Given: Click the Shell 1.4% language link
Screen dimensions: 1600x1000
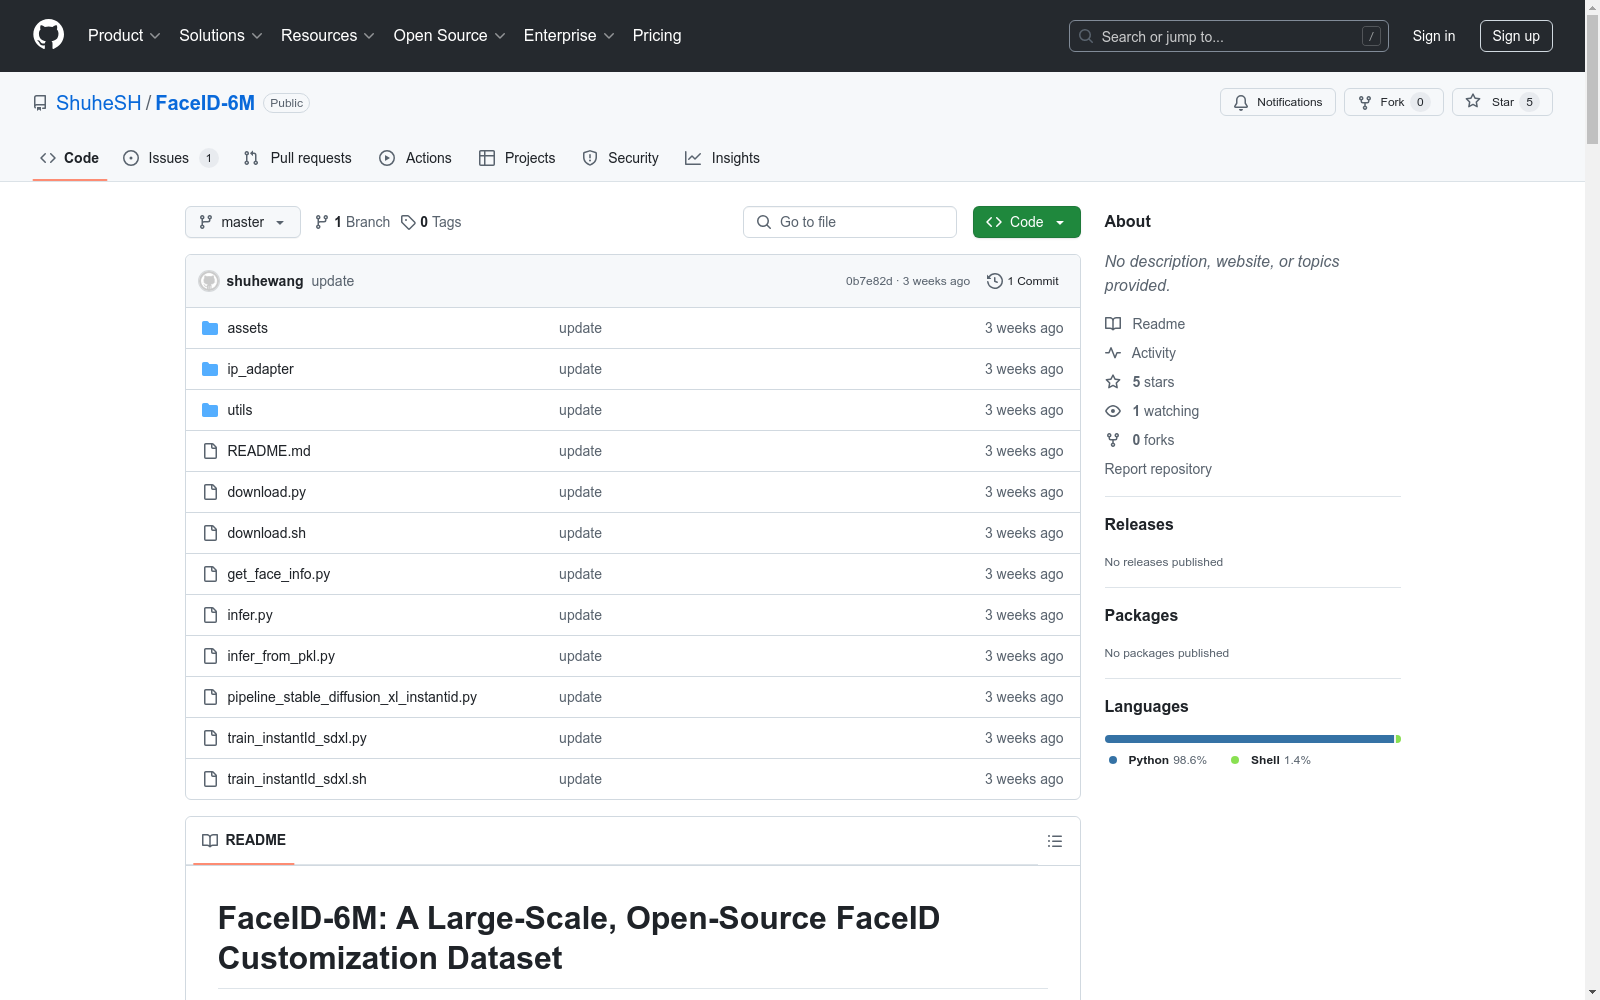Looking at the screenshot, I should pyautogui.click(x=1271, y=760).
